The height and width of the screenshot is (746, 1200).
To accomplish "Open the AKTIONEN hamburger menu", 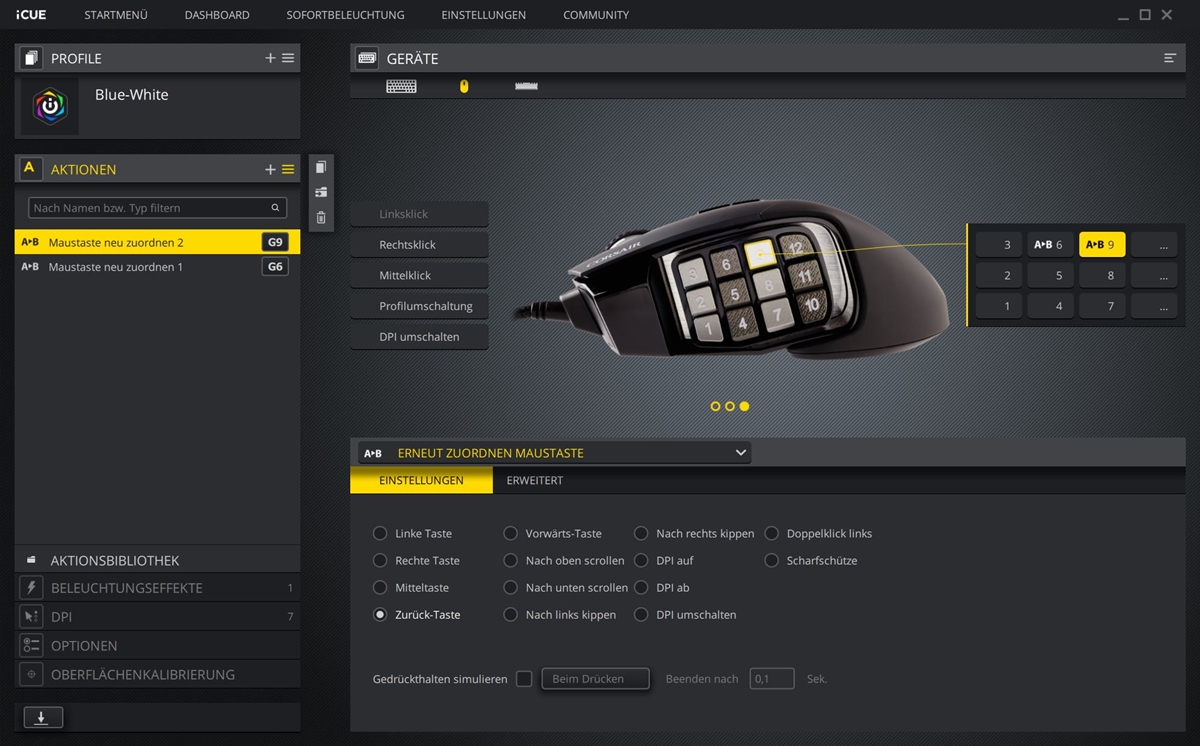I will coord(288,169).
